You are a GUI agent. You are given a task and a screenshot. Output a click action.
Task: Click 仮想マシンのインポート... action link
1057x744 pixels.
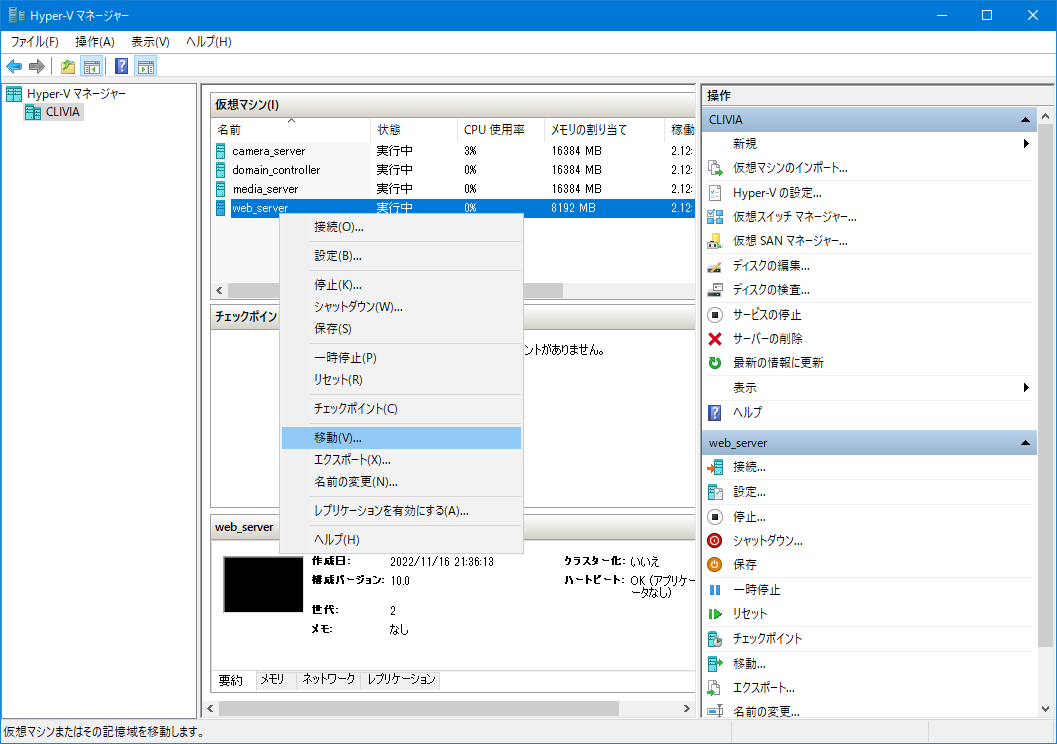click(790, 168)
